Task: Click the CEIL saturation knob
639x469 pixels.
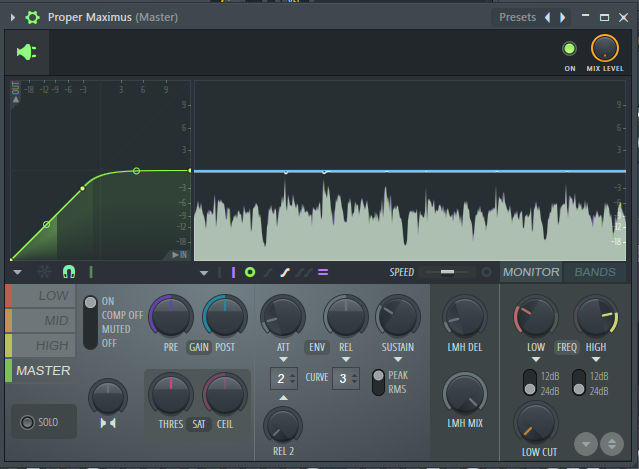Action: click(x=225, y=394)
